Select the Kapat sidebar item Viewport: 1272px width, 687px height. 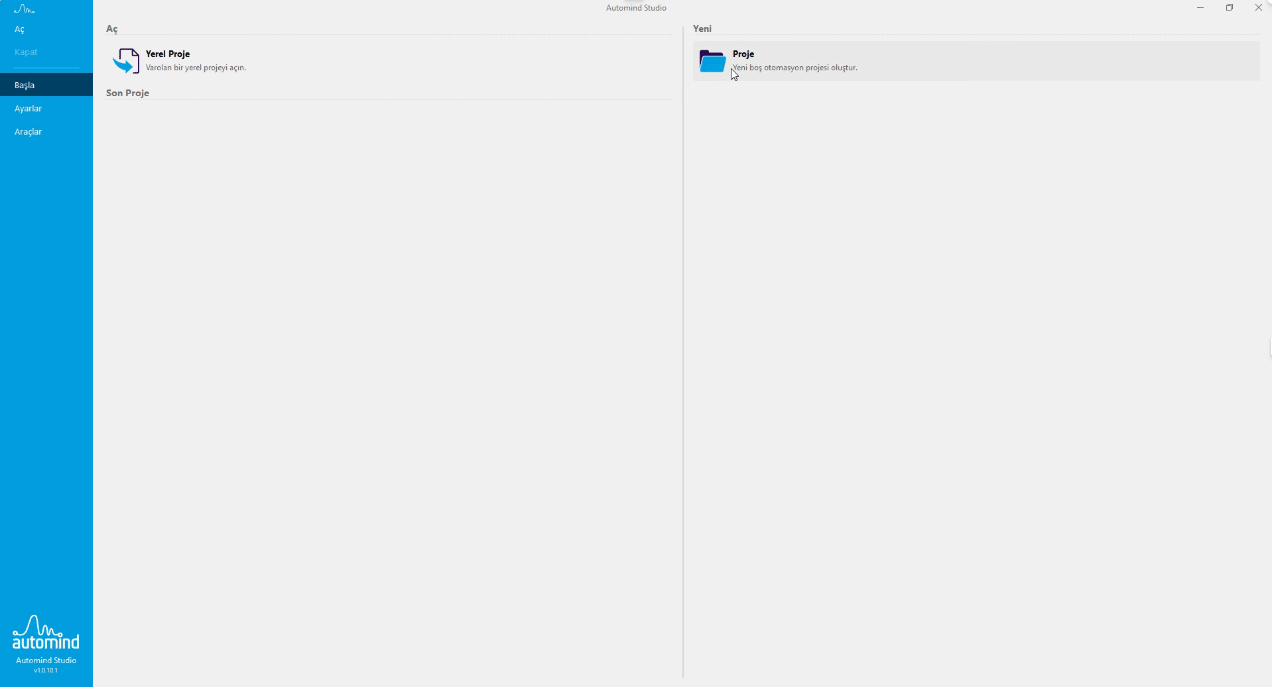[25, 52]
